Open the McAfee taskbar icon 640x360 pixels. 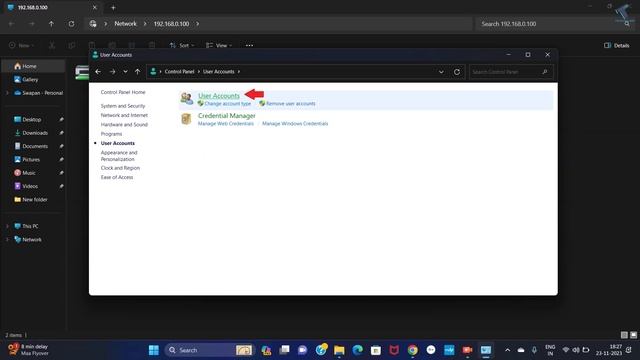[394, 350]
